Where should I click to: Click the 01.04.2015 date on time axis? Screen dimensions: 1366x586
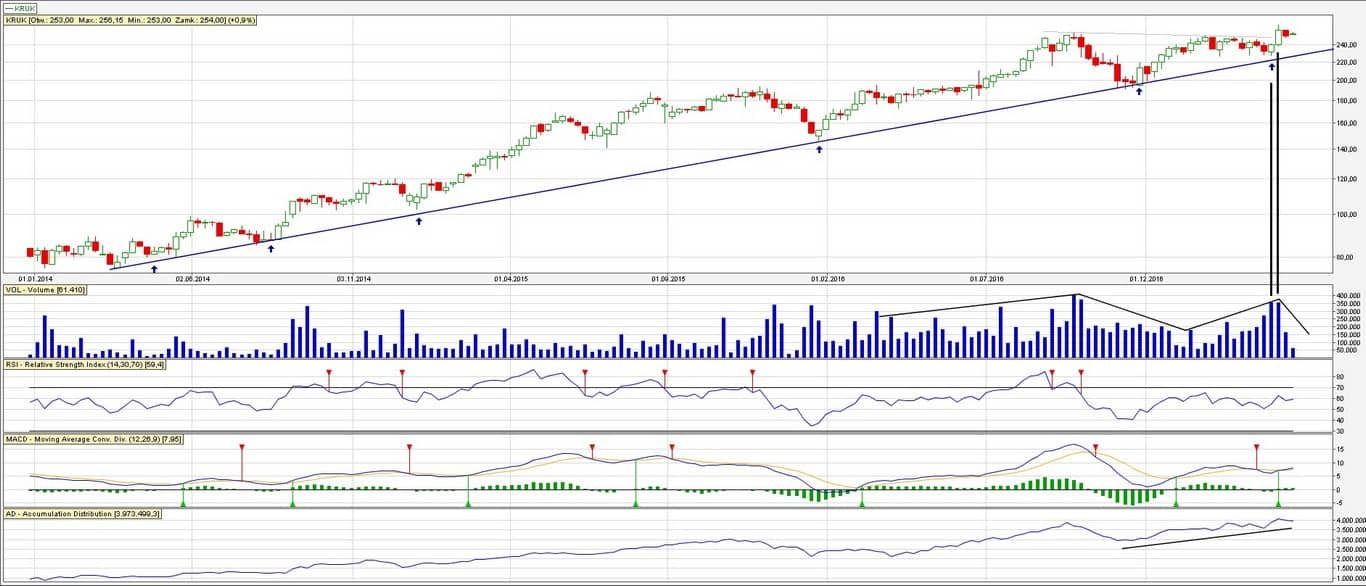click(511, 278)
